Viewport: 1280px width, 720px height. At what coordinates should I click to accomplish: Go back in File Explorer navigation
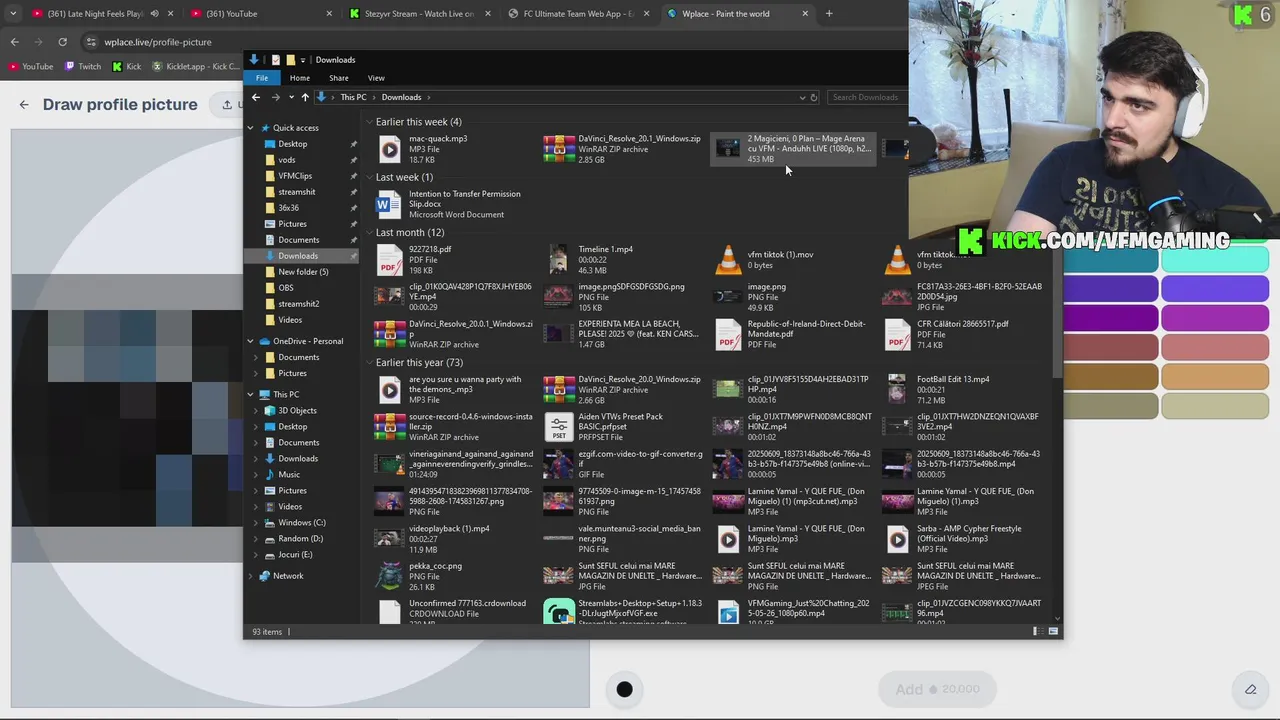pyautogui.click(x=256, y=97)
